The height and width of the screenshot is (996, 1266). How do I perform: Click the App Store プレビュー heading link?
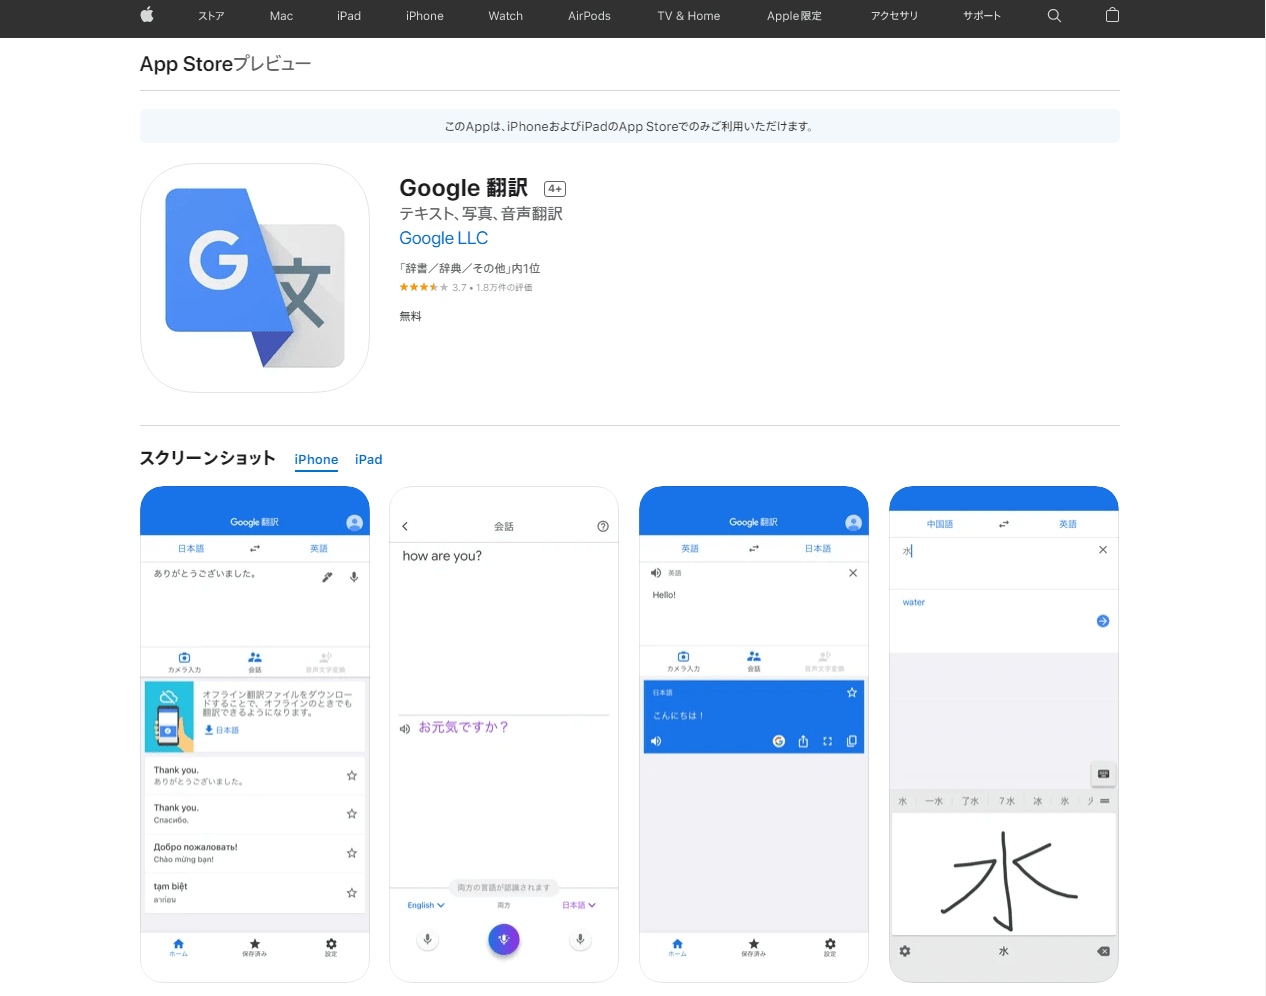click(x=226, y=64)
